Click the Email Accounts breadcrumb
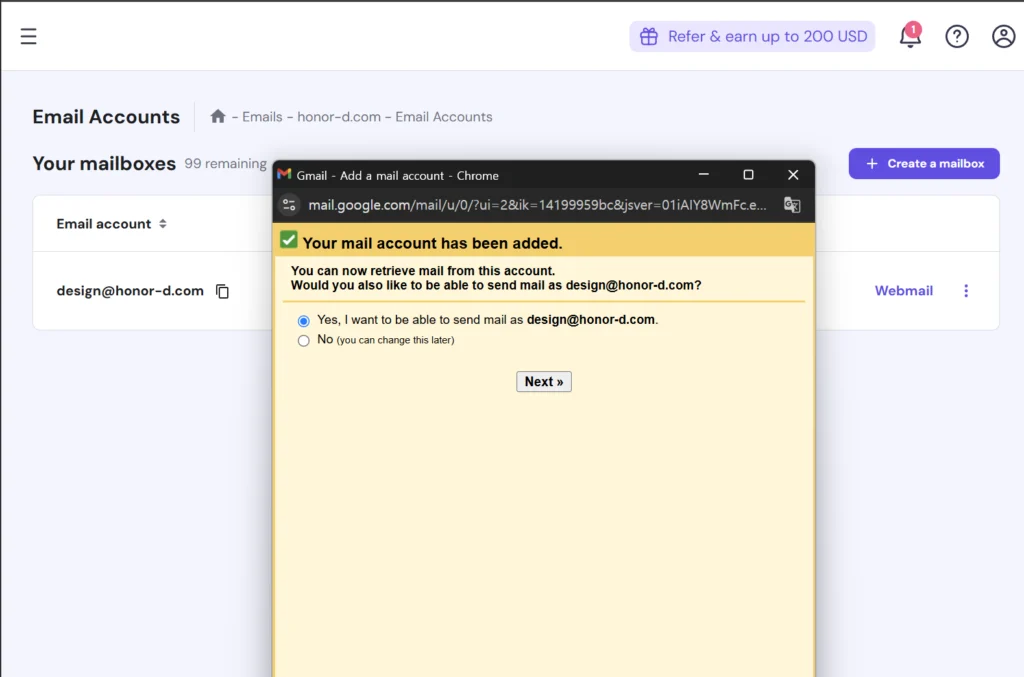 (x=443, y=117)
